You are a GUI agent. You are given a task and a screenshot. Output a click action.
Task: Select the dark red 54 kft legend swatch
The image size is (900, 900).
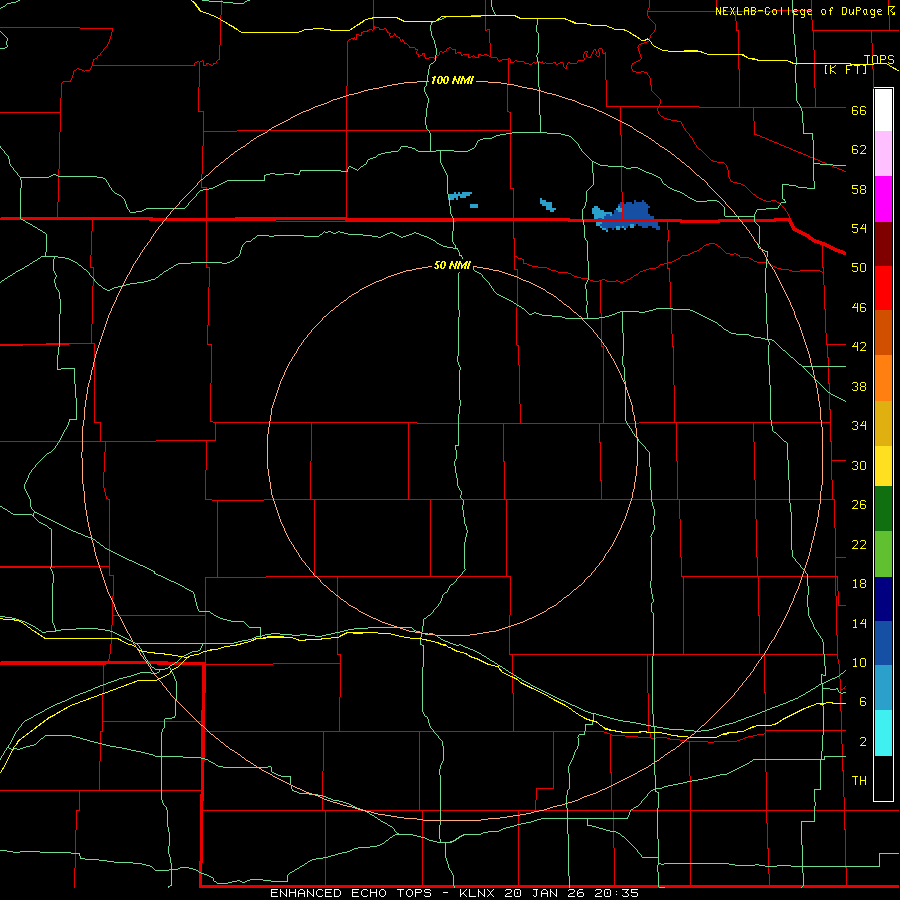pyautogui.click(x=883, y=243)
